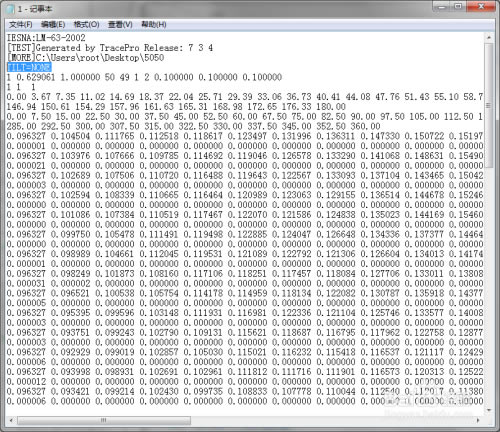Image resolution: width=500 pixels, height=432 pixels.
Task: Click the value 0.000021
Action: [26, 166]
